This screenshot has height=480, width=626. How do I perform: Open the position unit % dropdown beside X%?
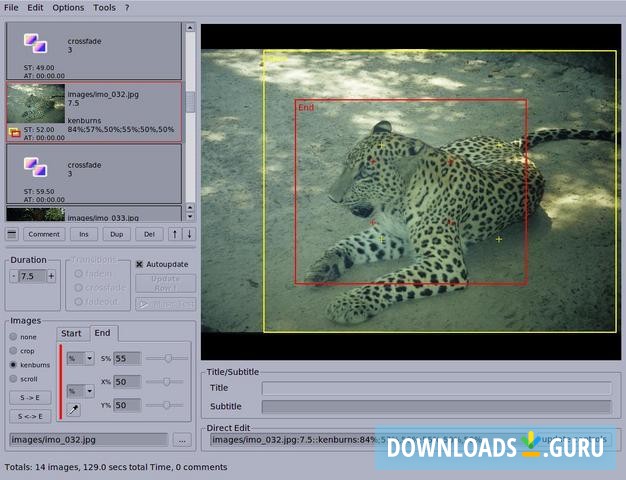tap(81, 391)
